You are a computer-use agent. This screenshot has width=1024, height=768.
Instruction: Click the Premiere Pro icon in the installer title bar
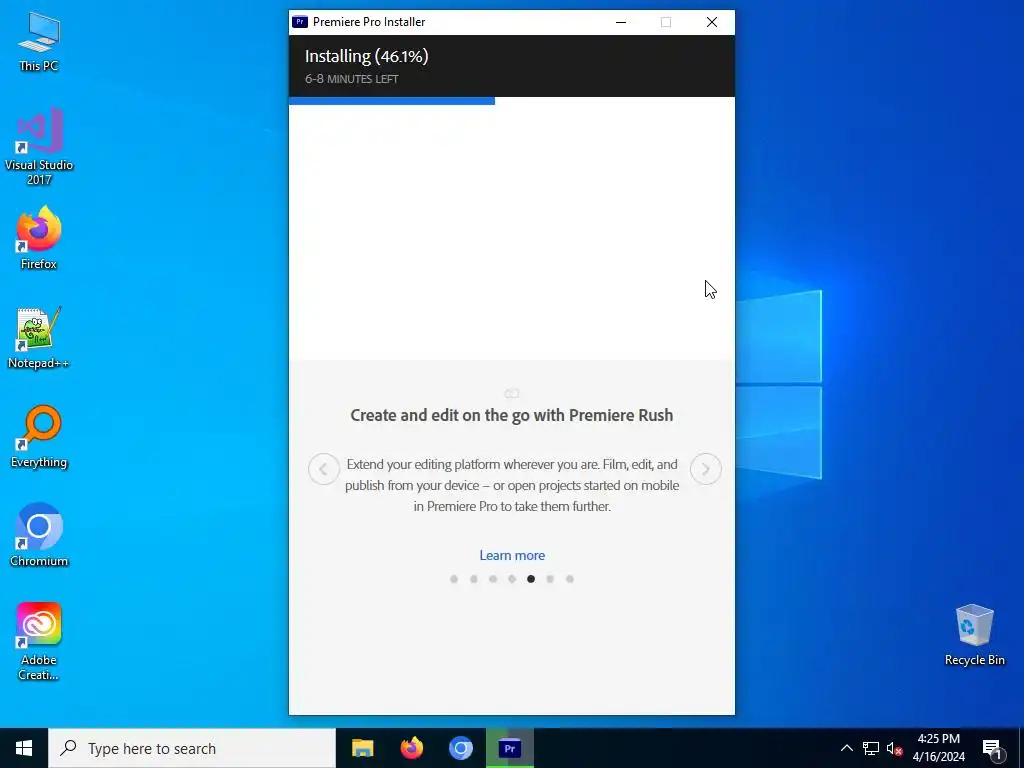300,22
